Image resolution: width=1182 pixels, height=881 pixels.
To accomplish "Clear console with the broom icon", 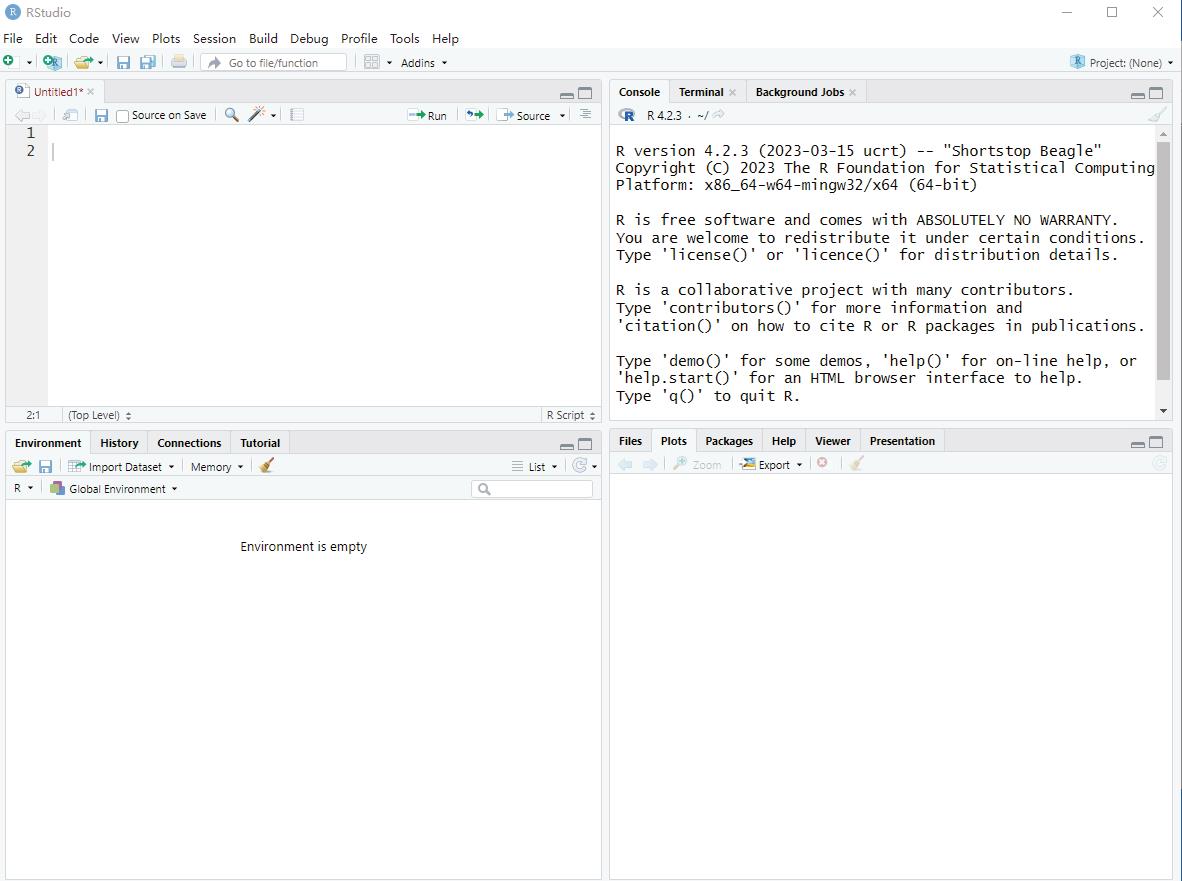I will click(x=1157, y=115).
